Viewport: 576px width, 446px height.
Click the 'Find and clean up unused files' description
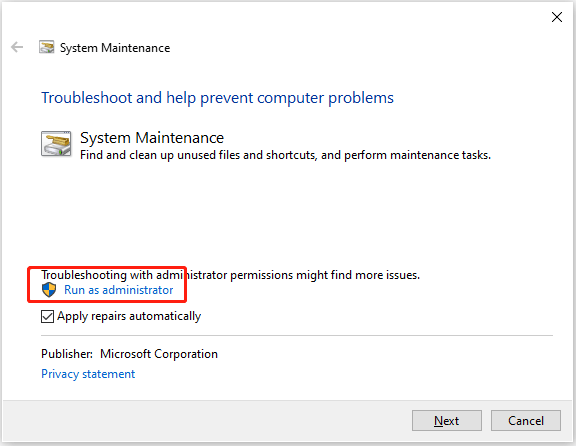pos(285,155)
